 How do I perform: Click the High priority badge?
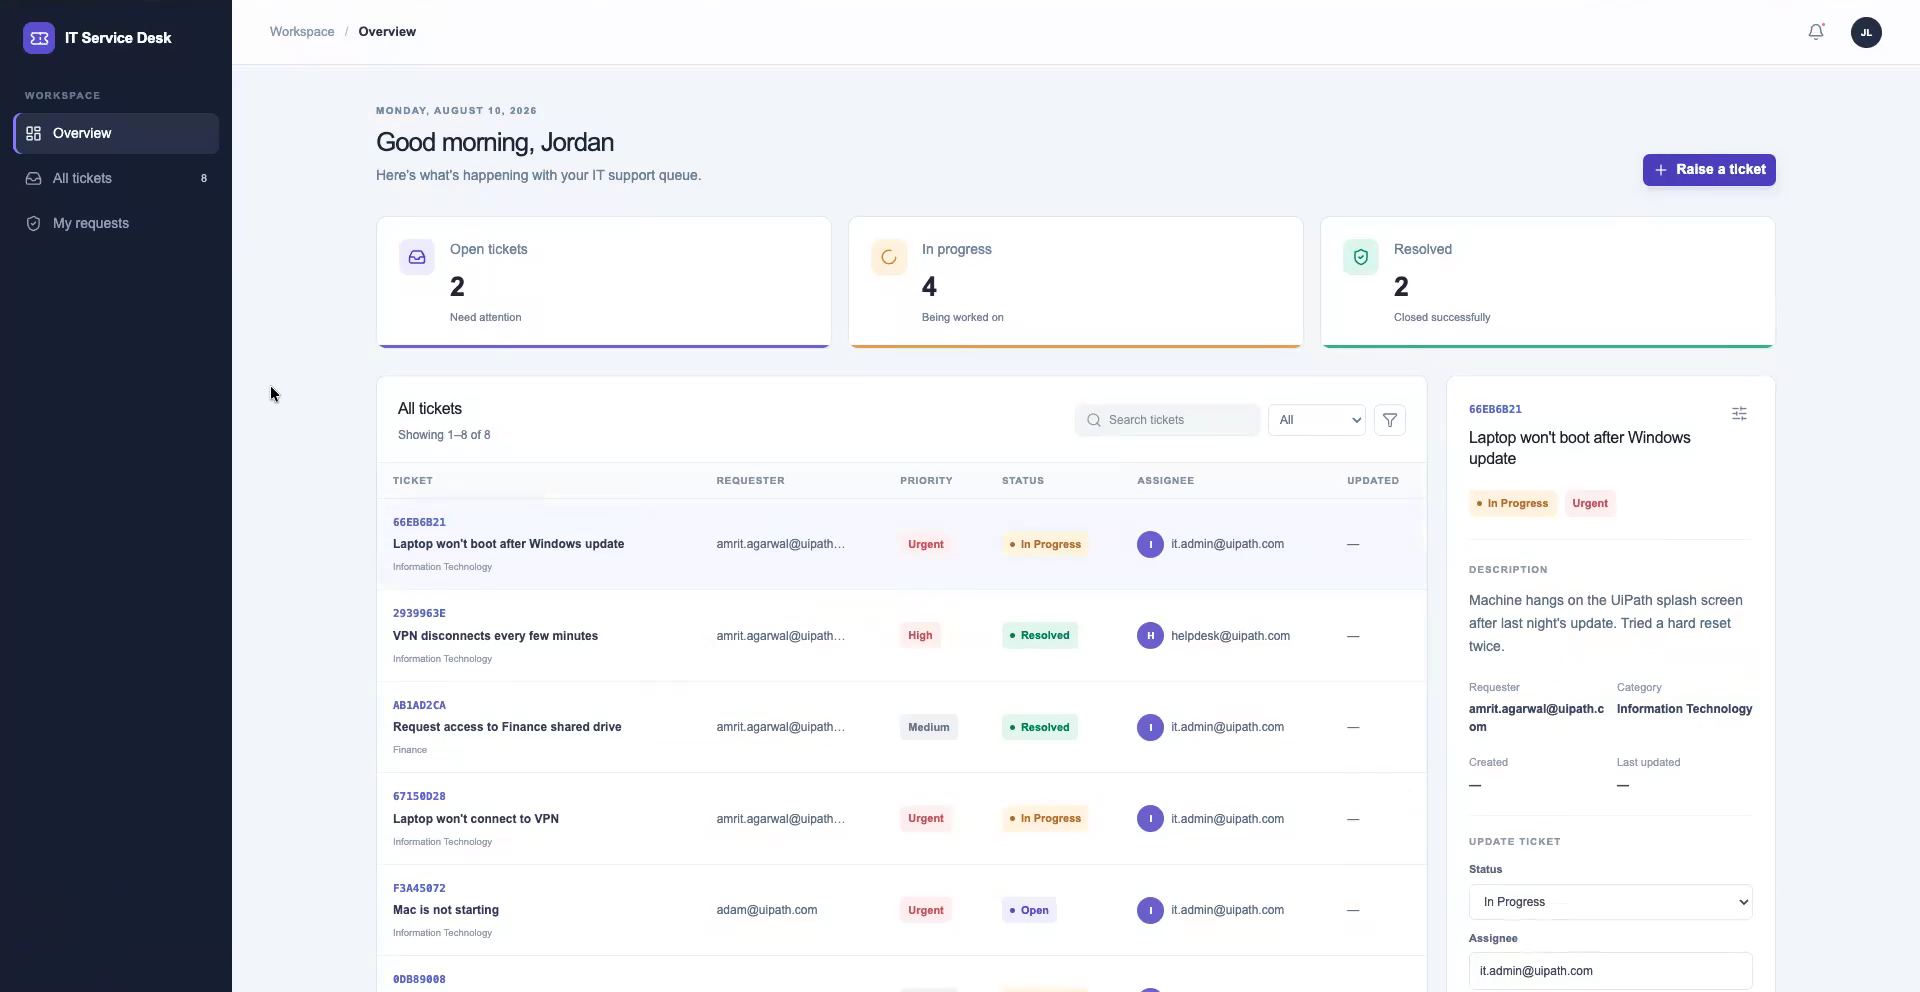920,636
